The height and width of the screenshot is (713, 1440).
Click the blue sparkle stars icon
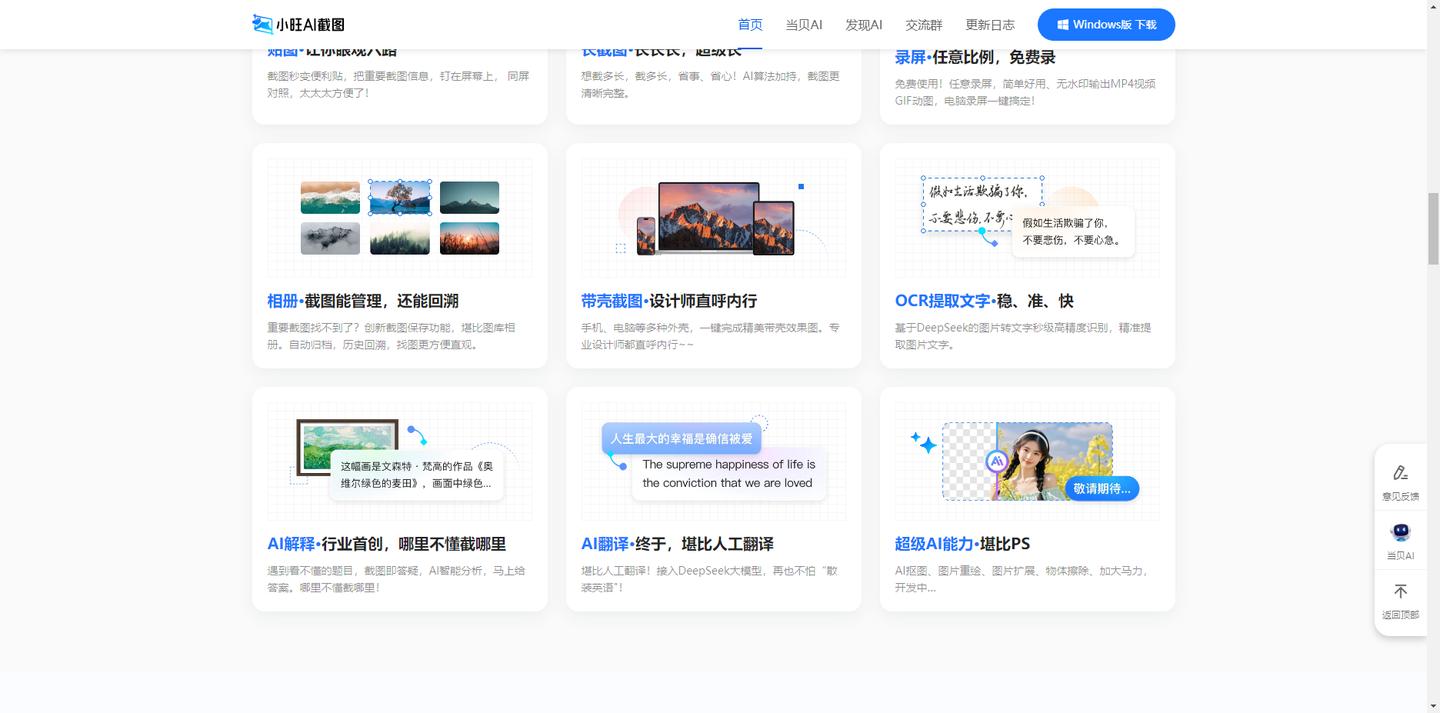click(922, 442)
